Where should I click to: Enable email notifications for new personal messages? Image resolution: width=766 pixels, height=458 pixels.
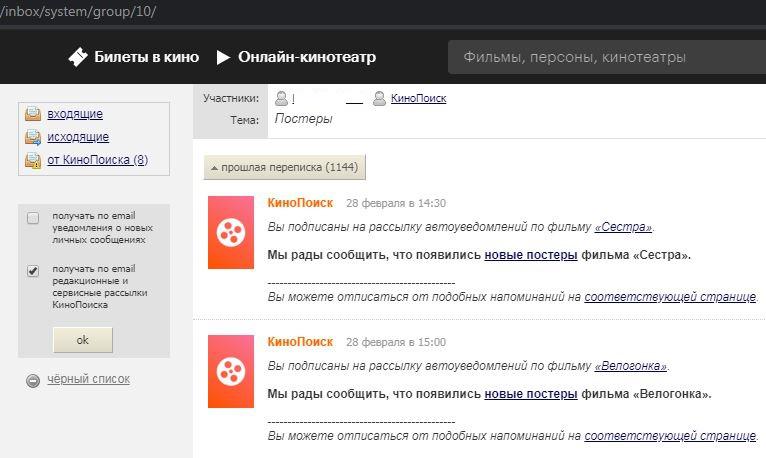(x=33, y=218)
